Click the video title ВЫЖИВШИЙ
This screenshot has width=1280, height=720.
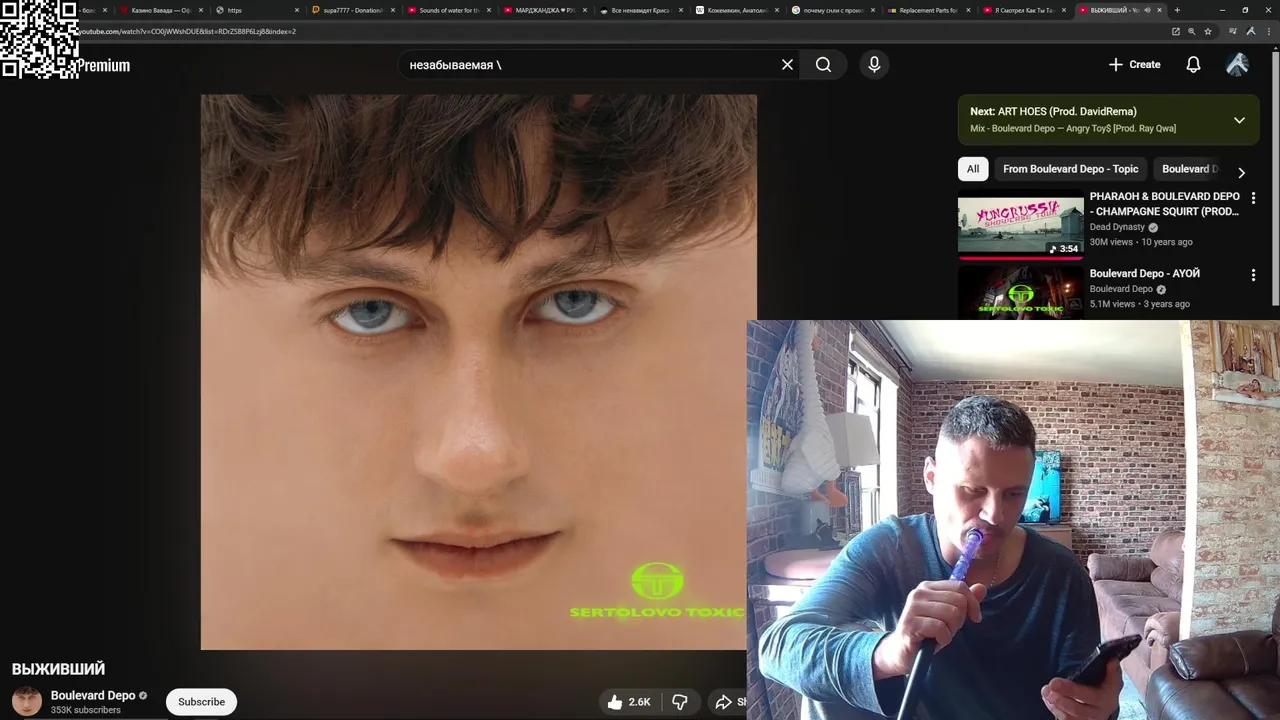click(58, 669)
